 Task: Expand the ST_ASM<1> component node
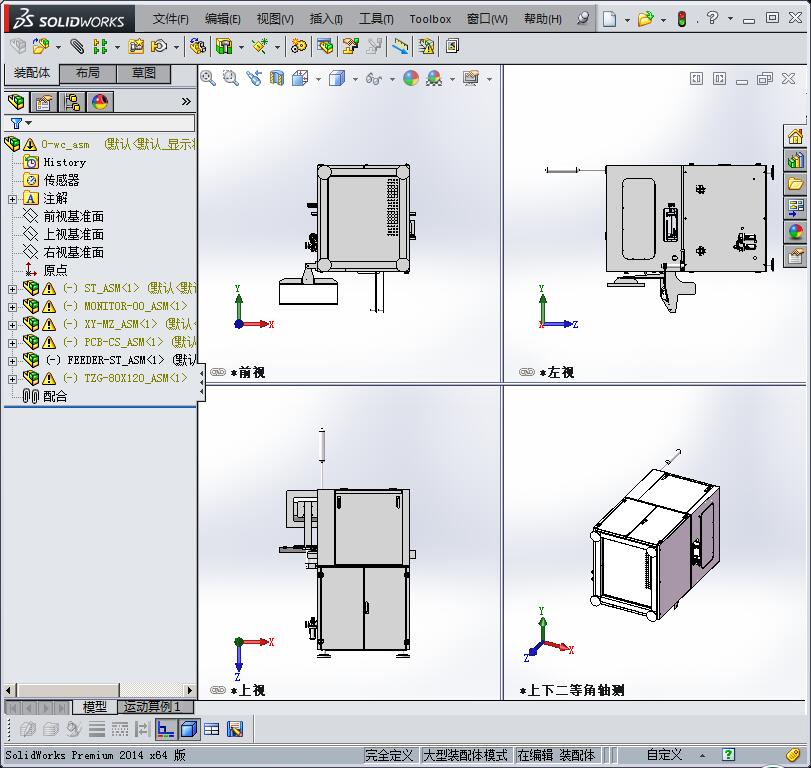[x=12, y=289]
